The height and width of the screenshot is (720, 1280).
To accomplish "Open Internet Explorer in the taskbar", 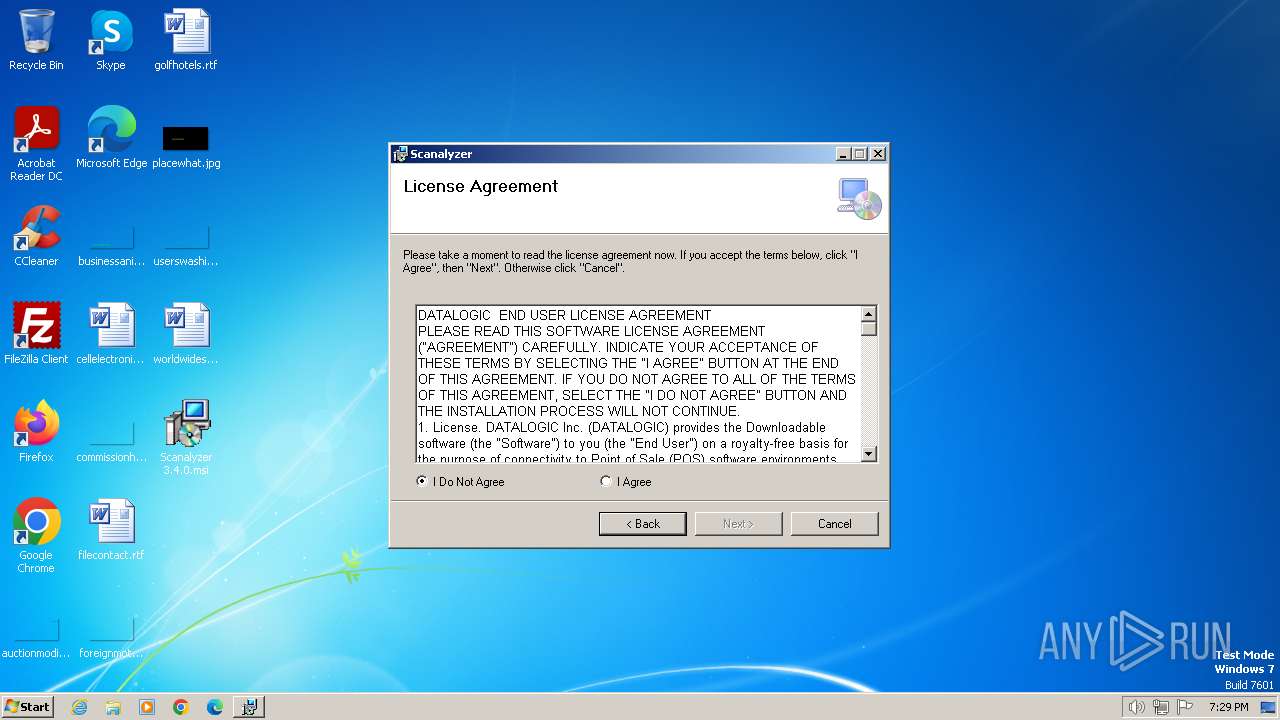I will (79, 707).
